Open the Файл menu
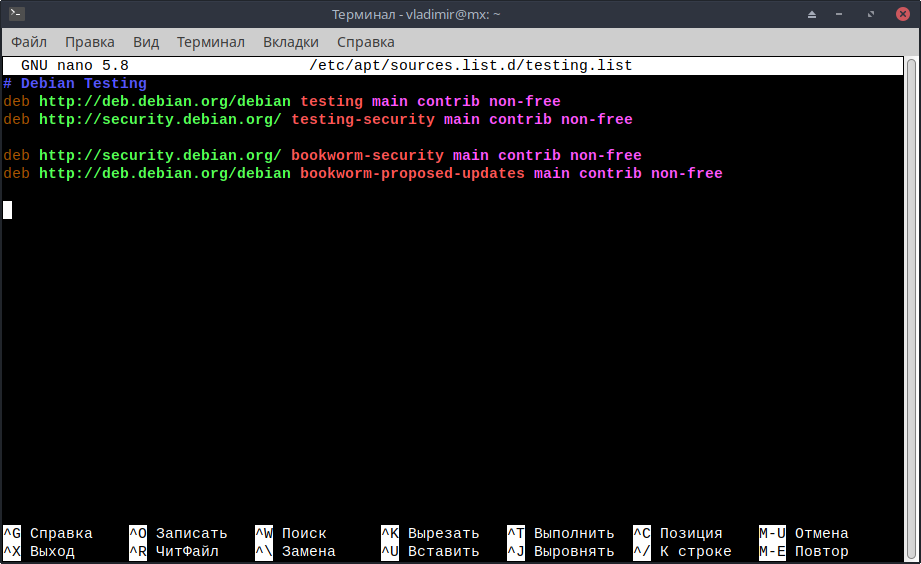The image size is (921, 564). tap(29, 42)
